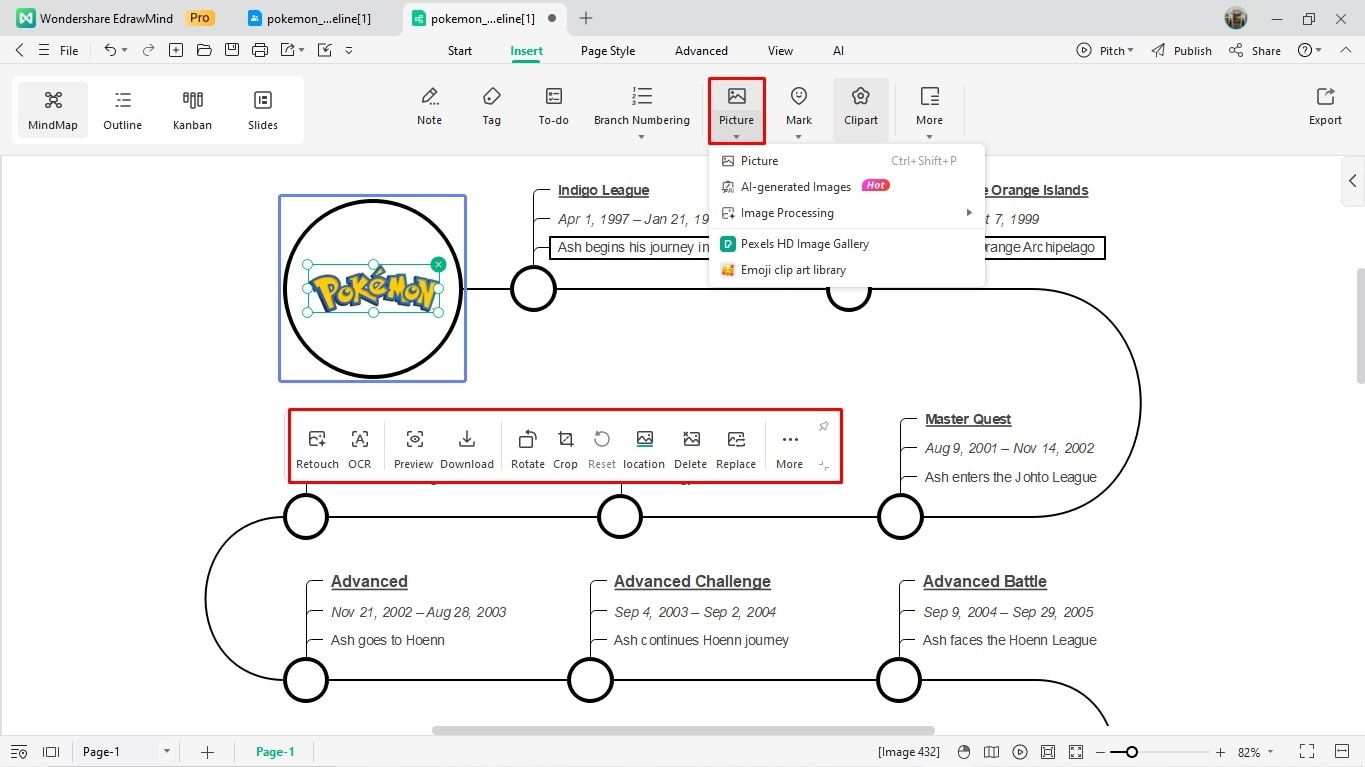Start slideshow play from status bar
This screenshot has width=1365, height=767.
[1020, 752]
